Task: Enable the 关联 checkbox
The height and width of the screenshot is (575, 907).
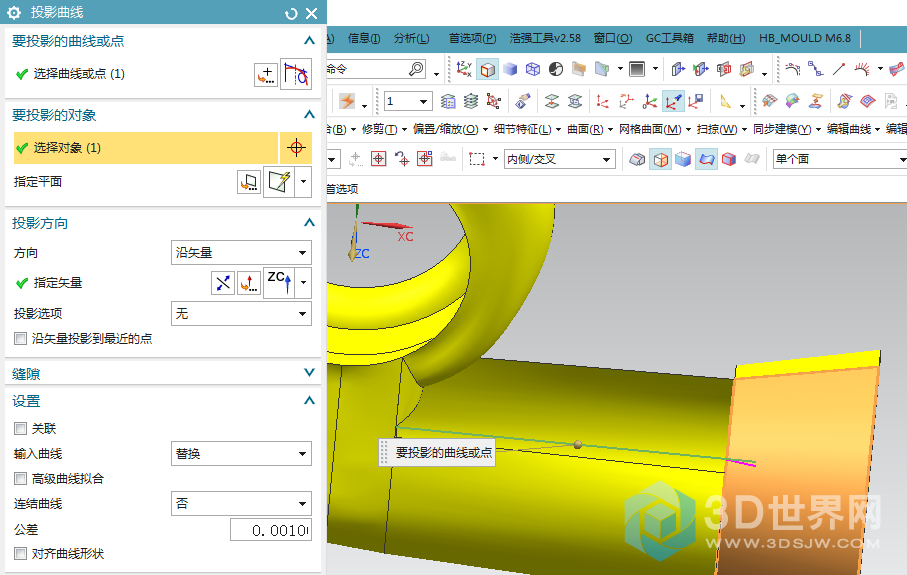Action: [x=20, y=429]
